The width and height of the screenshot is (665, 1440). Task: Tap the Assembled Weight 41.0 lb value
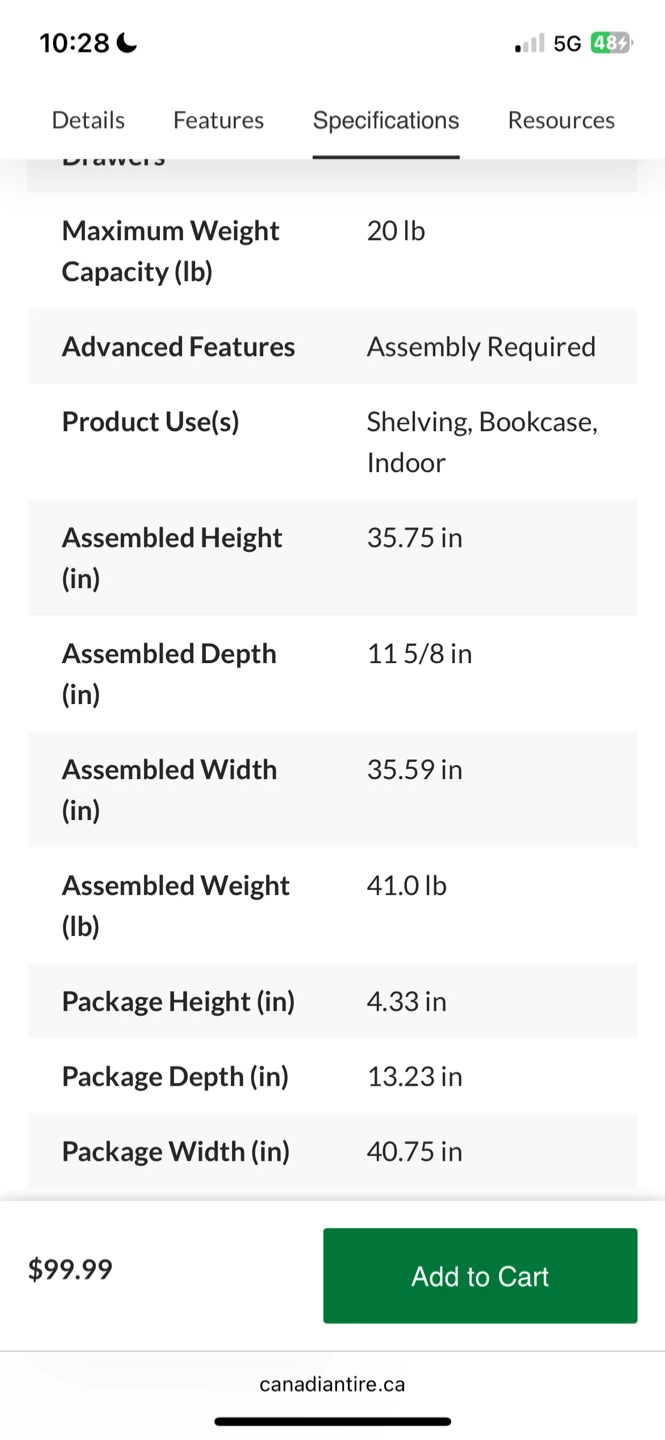point(406,886)
